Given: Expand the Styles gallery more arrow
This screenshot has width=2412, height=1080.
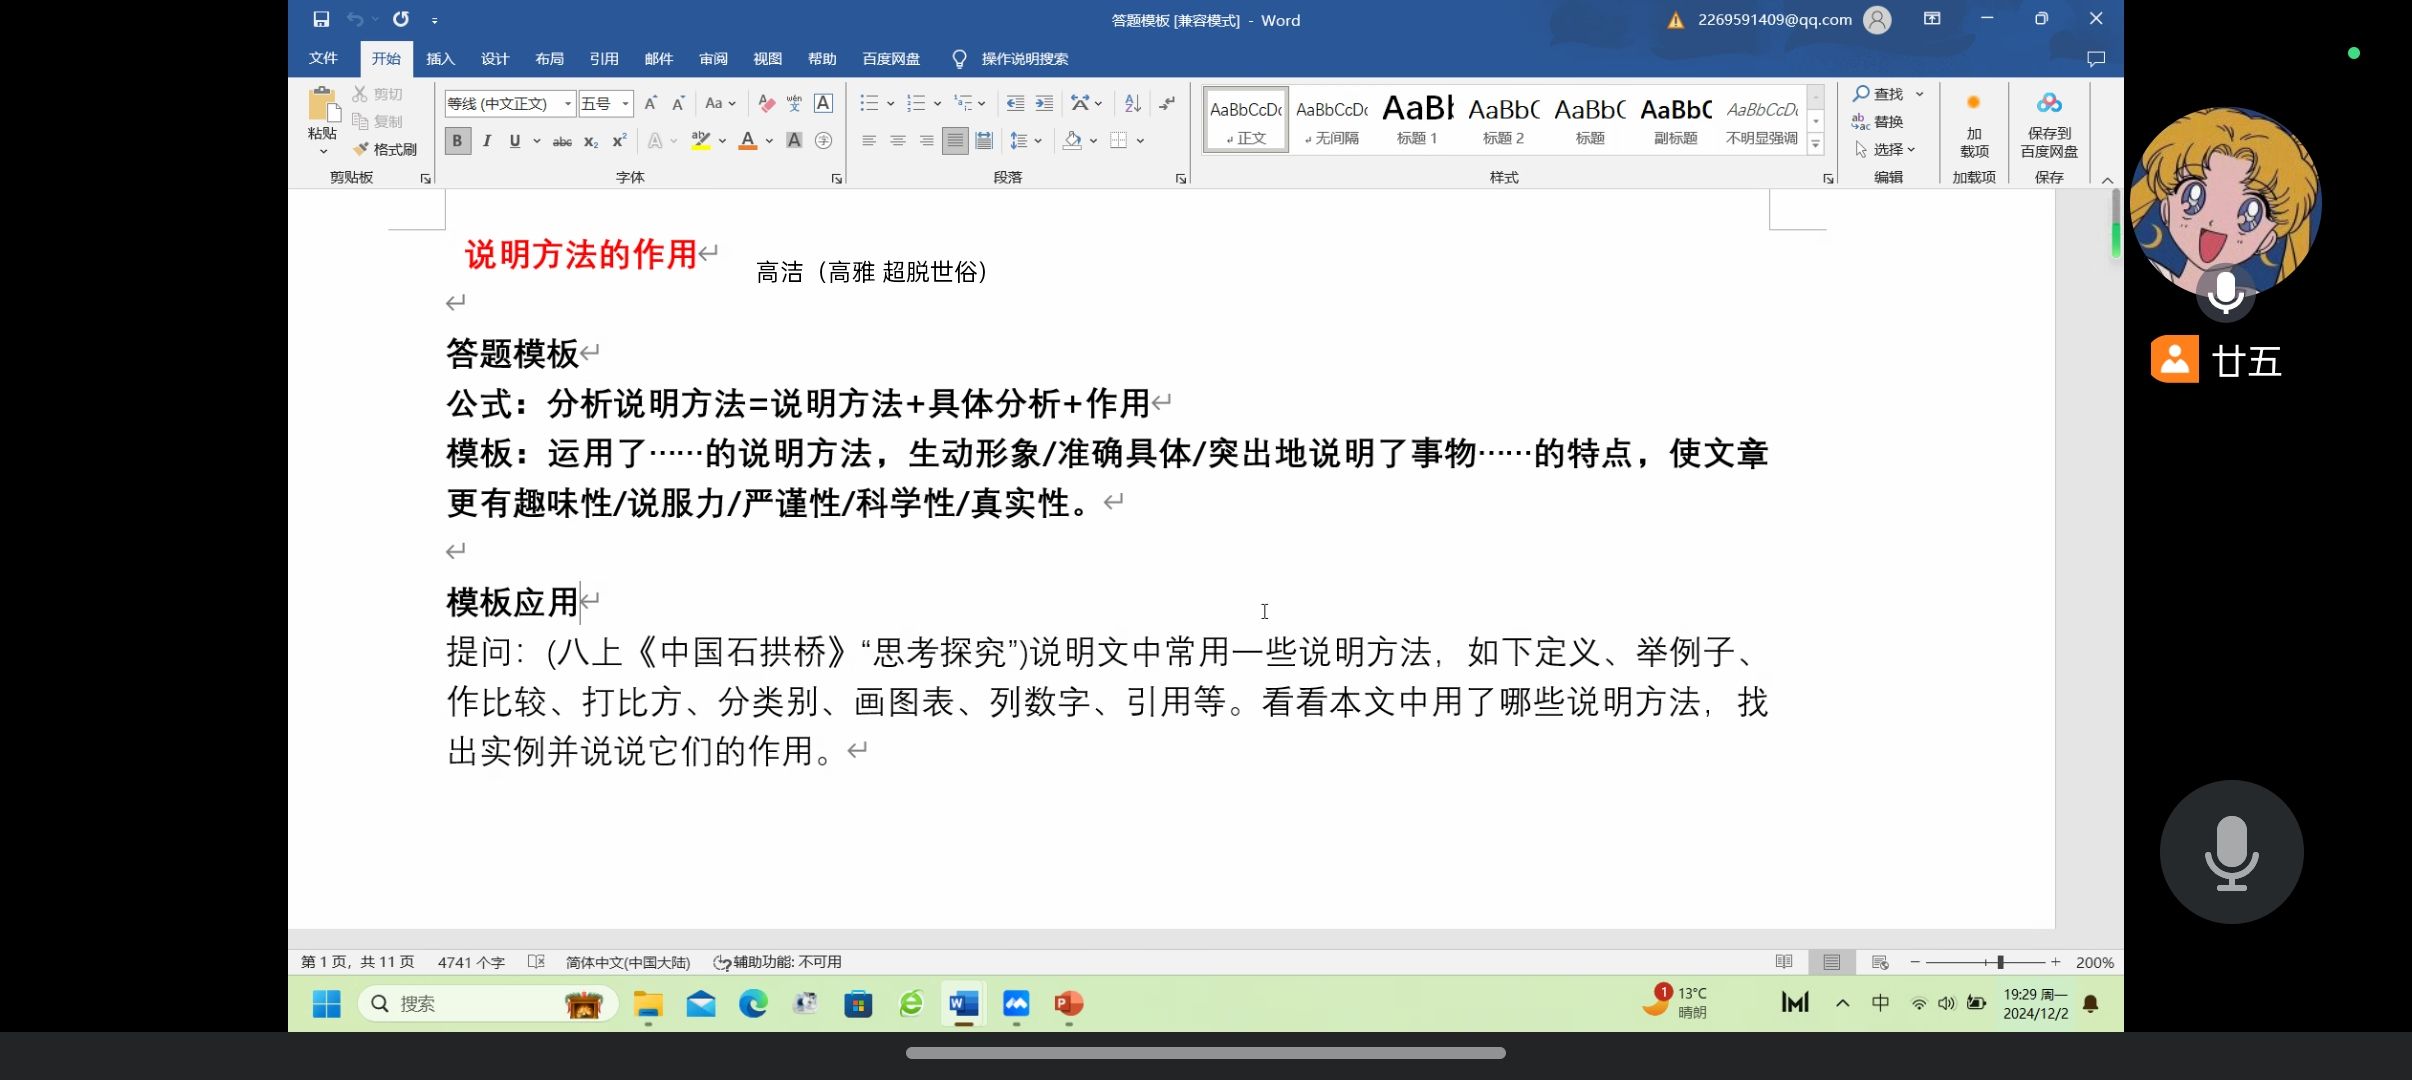Looking at the screenshot, I should (x=1815, y=145).
